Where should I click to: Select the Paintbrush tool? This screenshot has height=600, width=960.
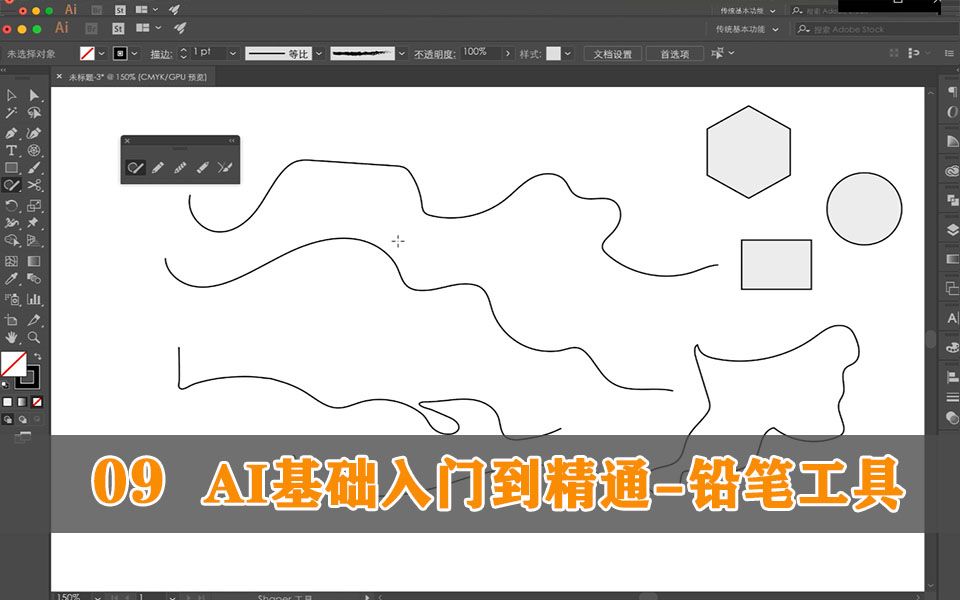32,168
